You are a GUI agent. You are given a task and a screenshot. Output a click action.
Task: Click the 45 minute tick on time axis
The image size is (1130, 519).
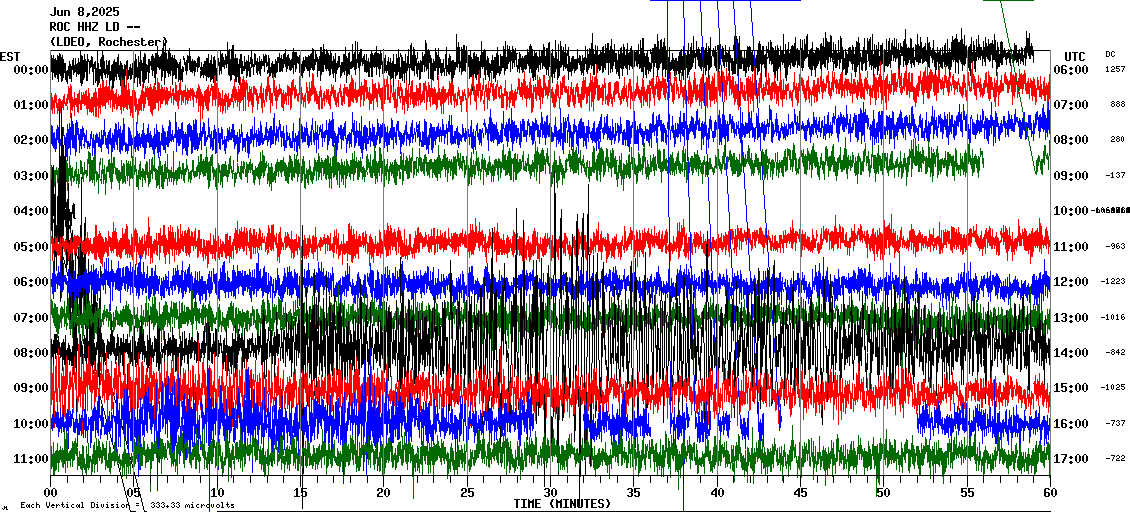click(800, 492)
